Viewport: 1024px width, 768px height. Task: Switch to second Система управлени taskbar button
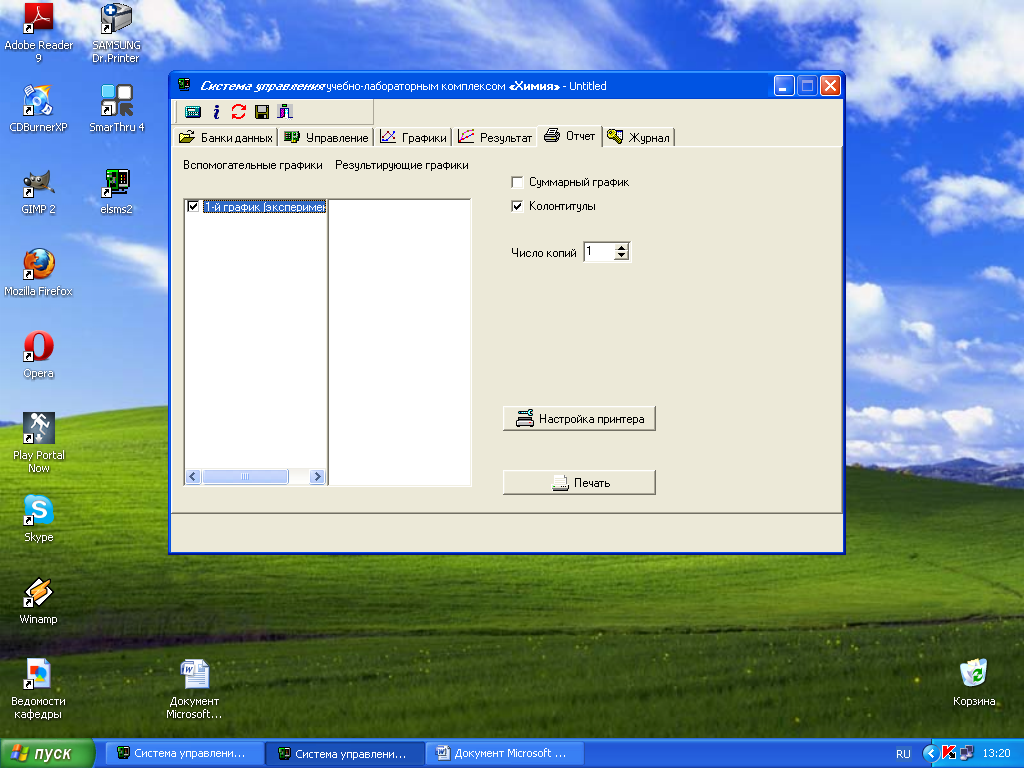tap(345, 753)
